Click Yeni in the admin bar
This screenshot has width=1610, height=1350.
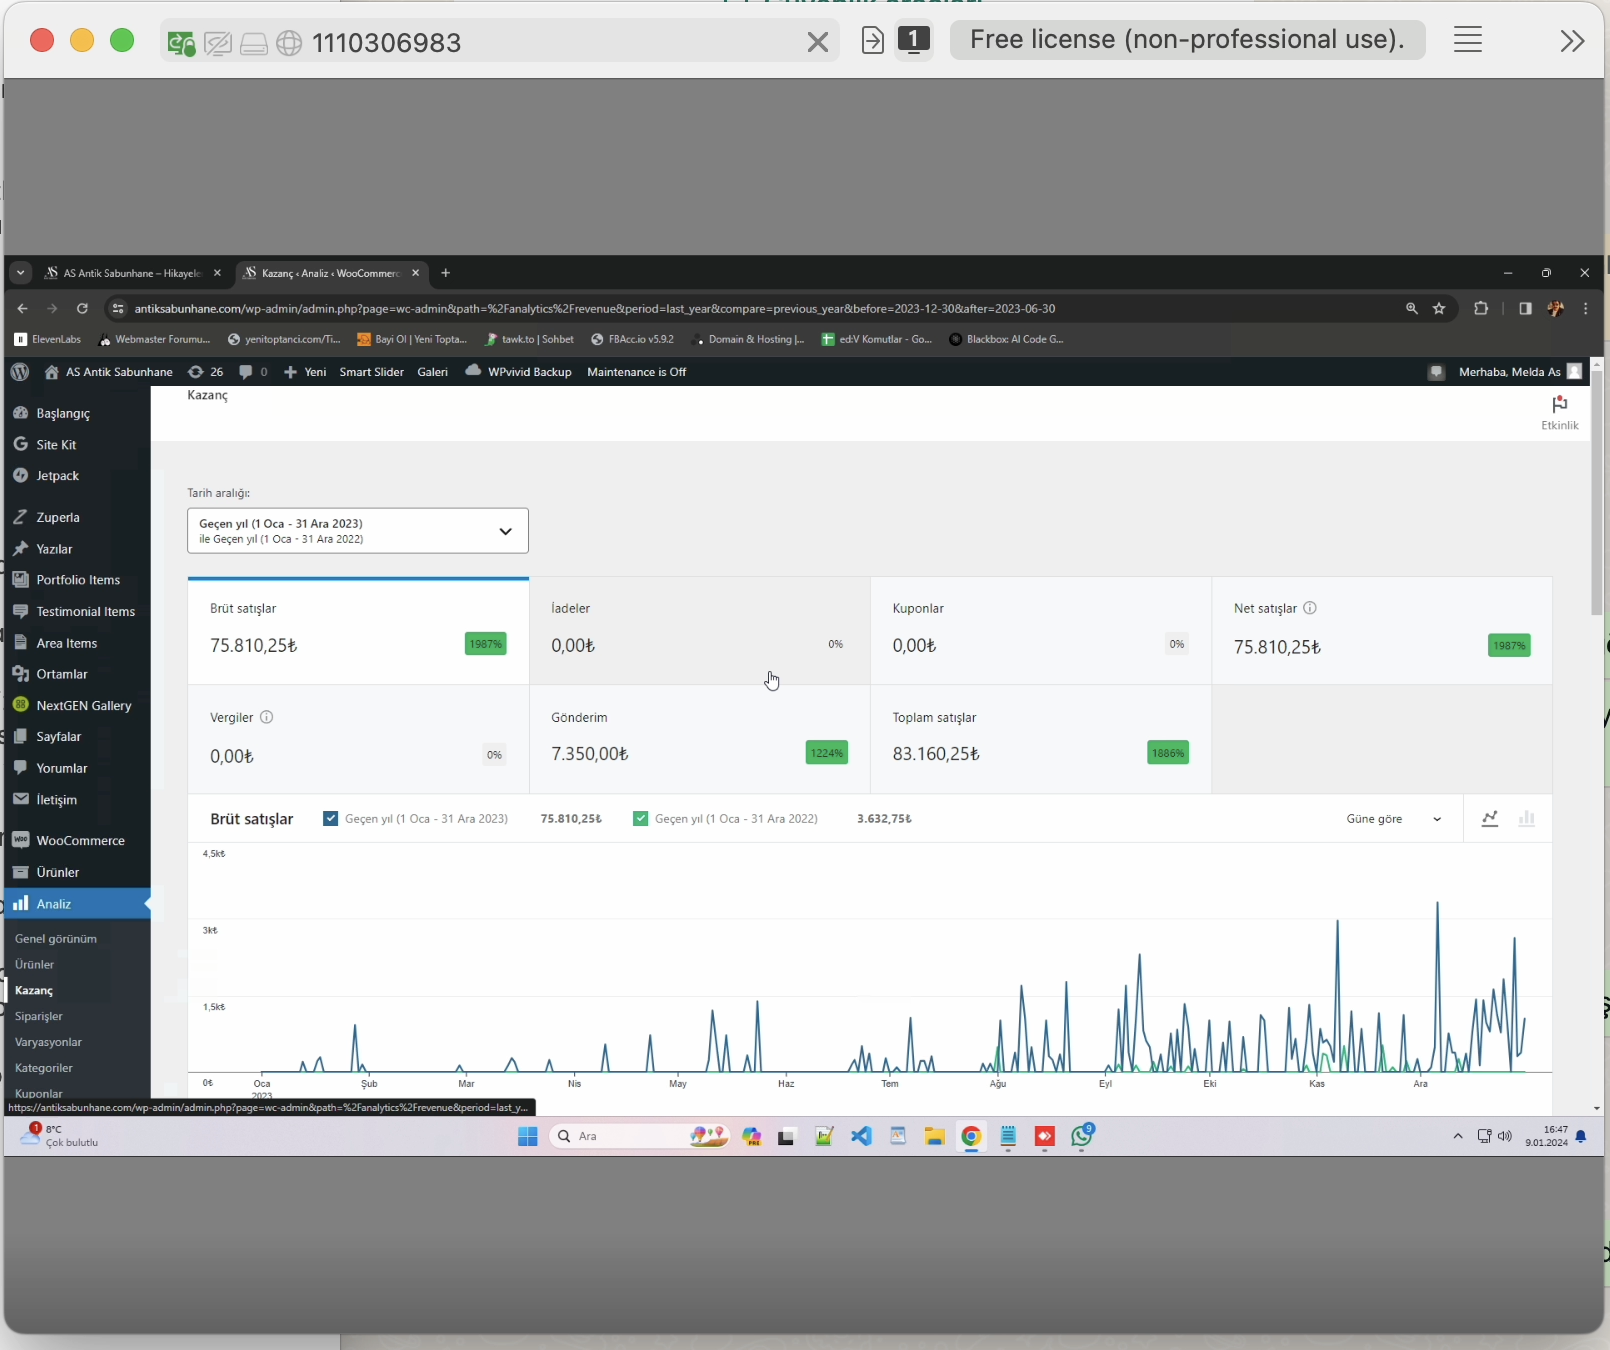305,372
